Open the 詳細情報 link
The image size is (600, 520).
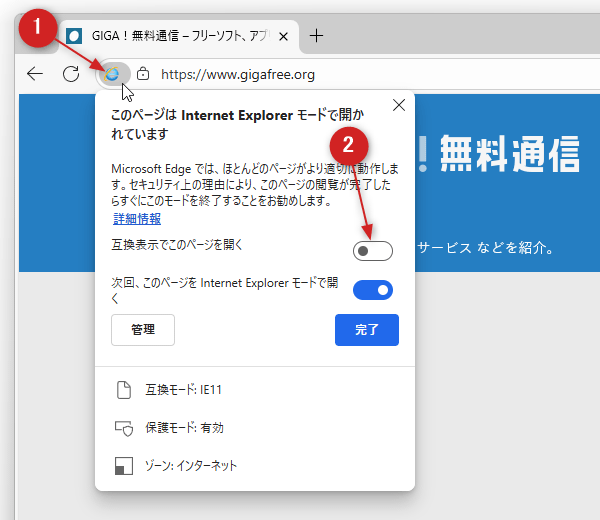[x=137, y=218]
